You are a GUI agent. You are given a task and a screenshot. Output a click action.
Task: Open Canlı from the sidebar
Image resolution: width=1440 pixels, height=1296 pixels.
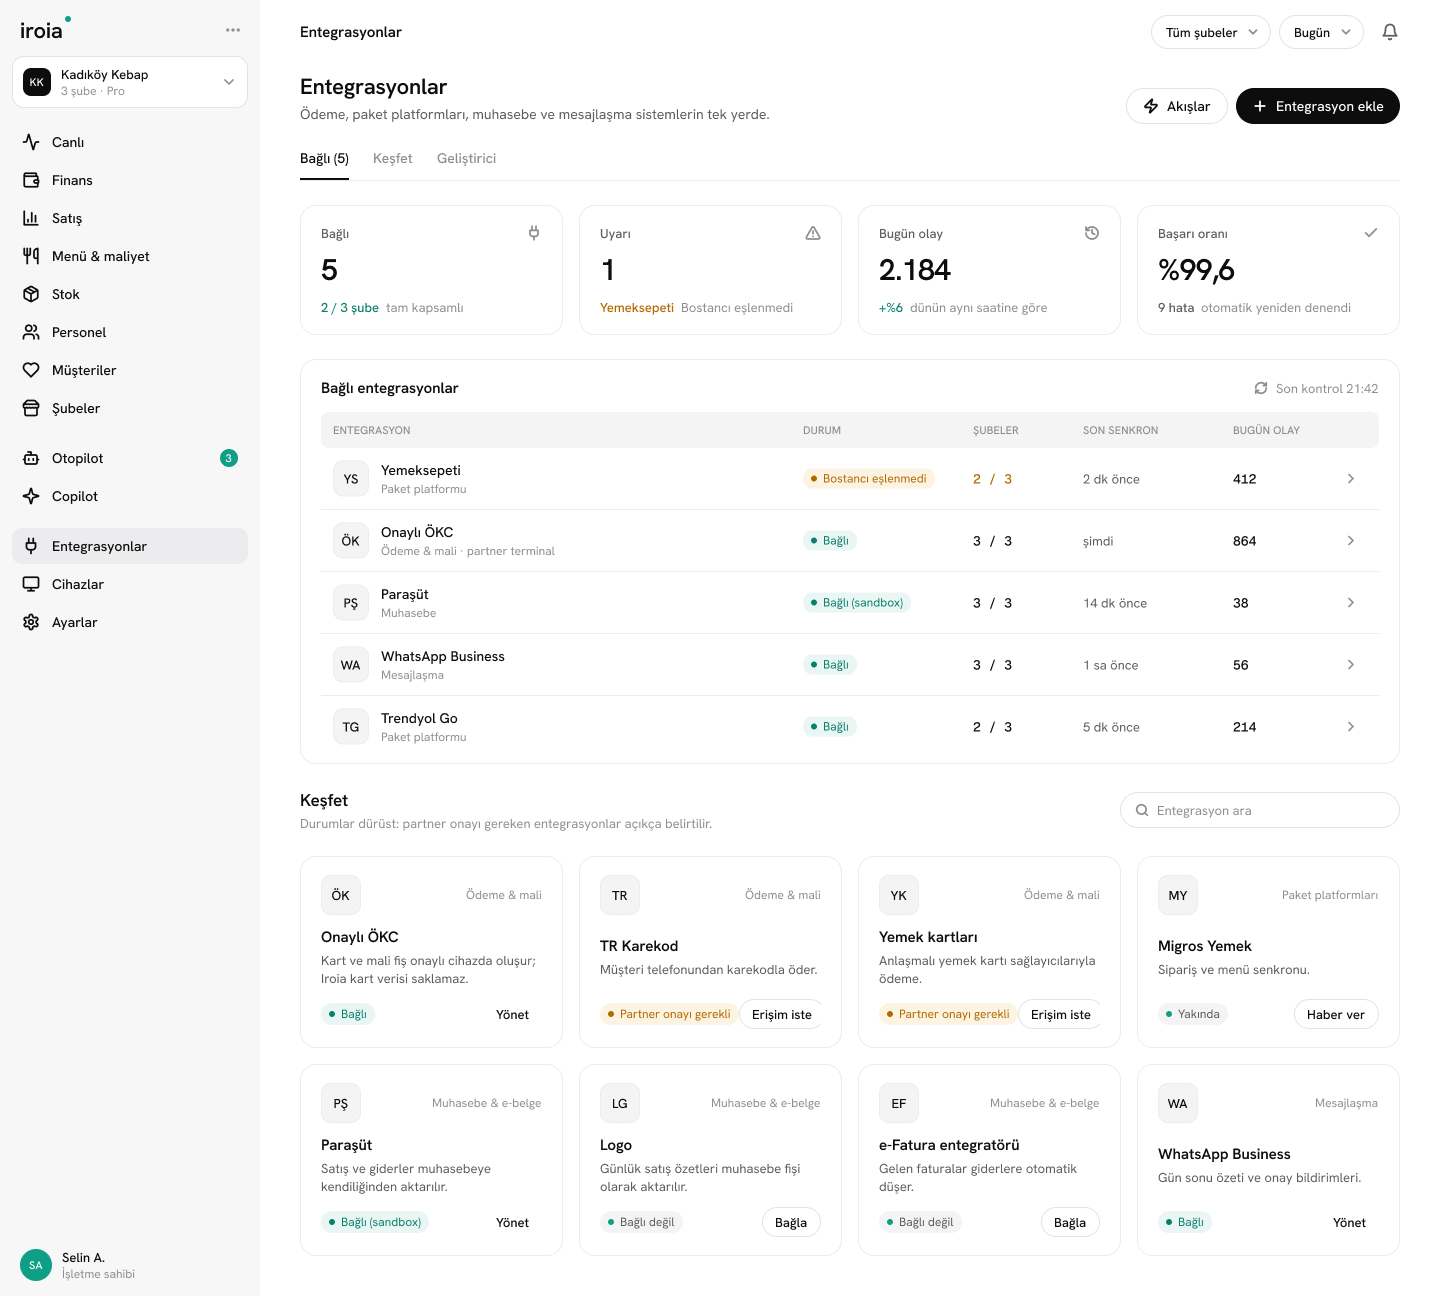(x=130, y=142)
